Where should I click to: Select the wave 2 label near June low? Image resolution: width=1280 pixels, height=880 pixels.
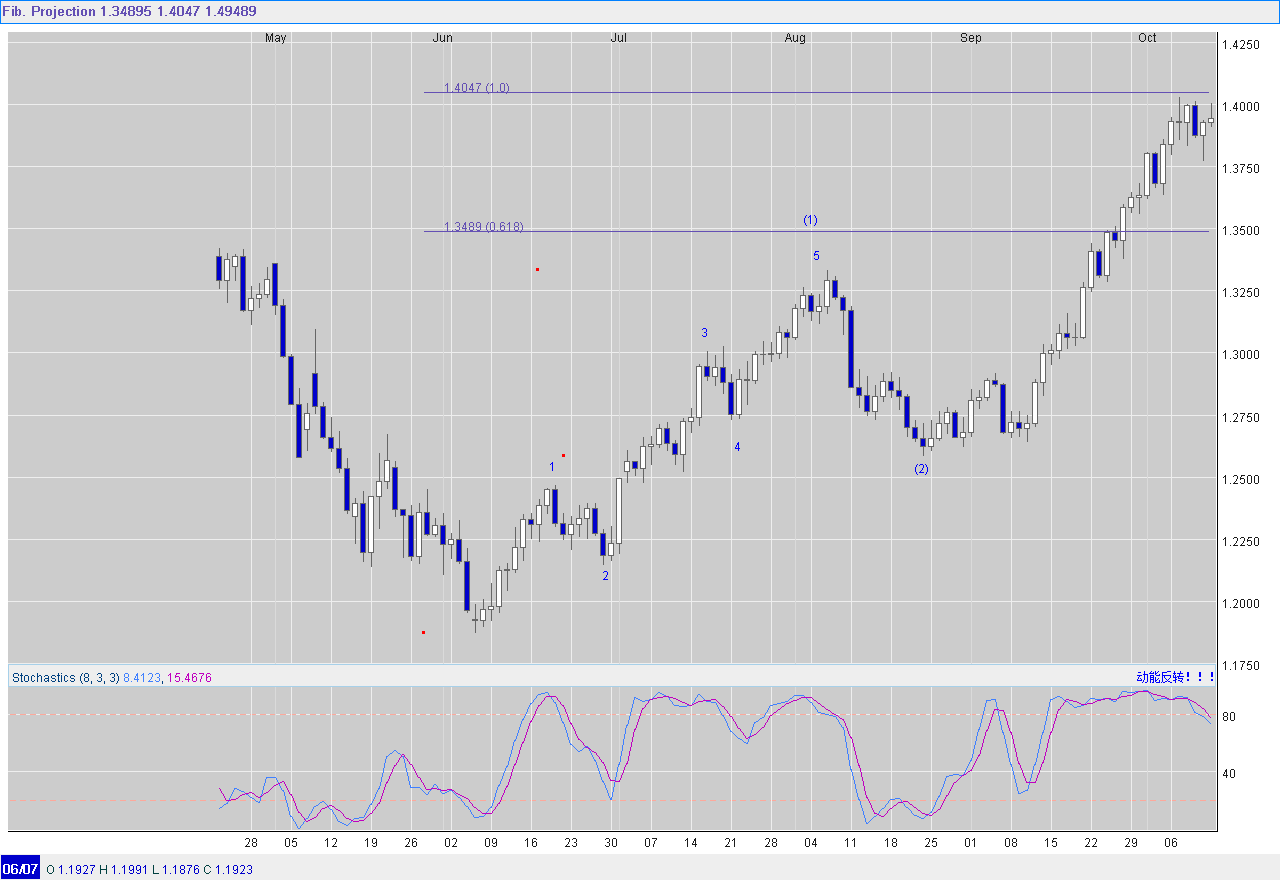tap(605, 576)
